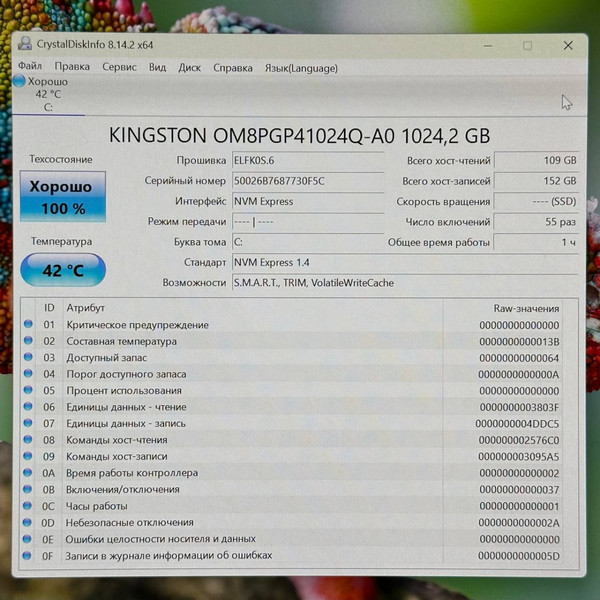Viewport: 600px width, 600px height.
Task: Click status dot of Небезопасные отключения row
Action: tap(27, 522)
